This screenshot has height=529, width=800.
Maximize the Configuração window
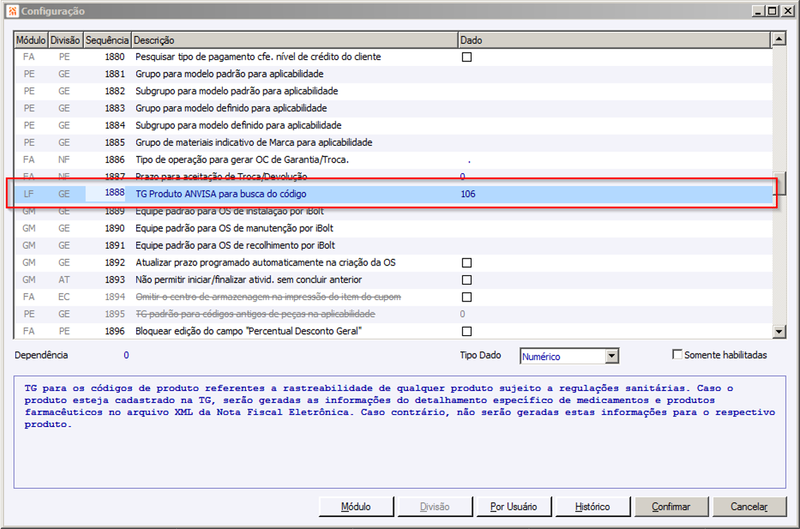click(x=772, y=11)
